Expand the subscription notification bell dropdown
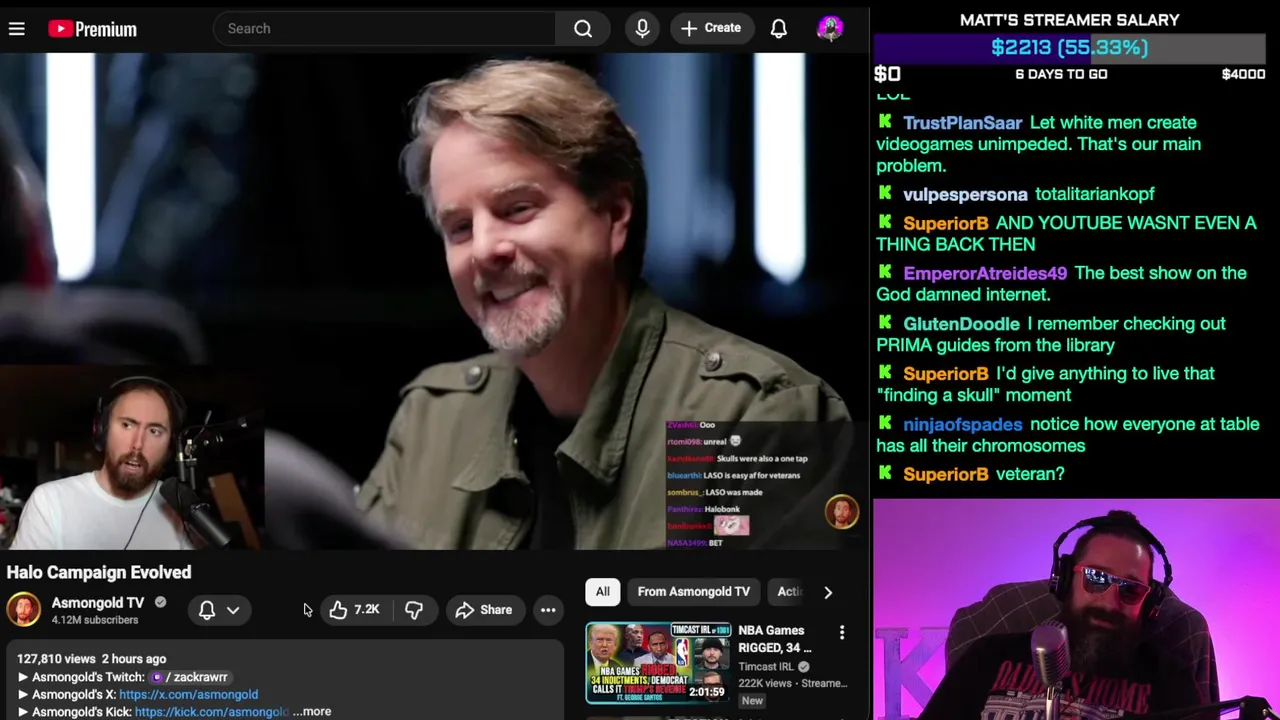Image resolution: width=1280 pixels, height=720 pixels. click(x=219, y=610)
